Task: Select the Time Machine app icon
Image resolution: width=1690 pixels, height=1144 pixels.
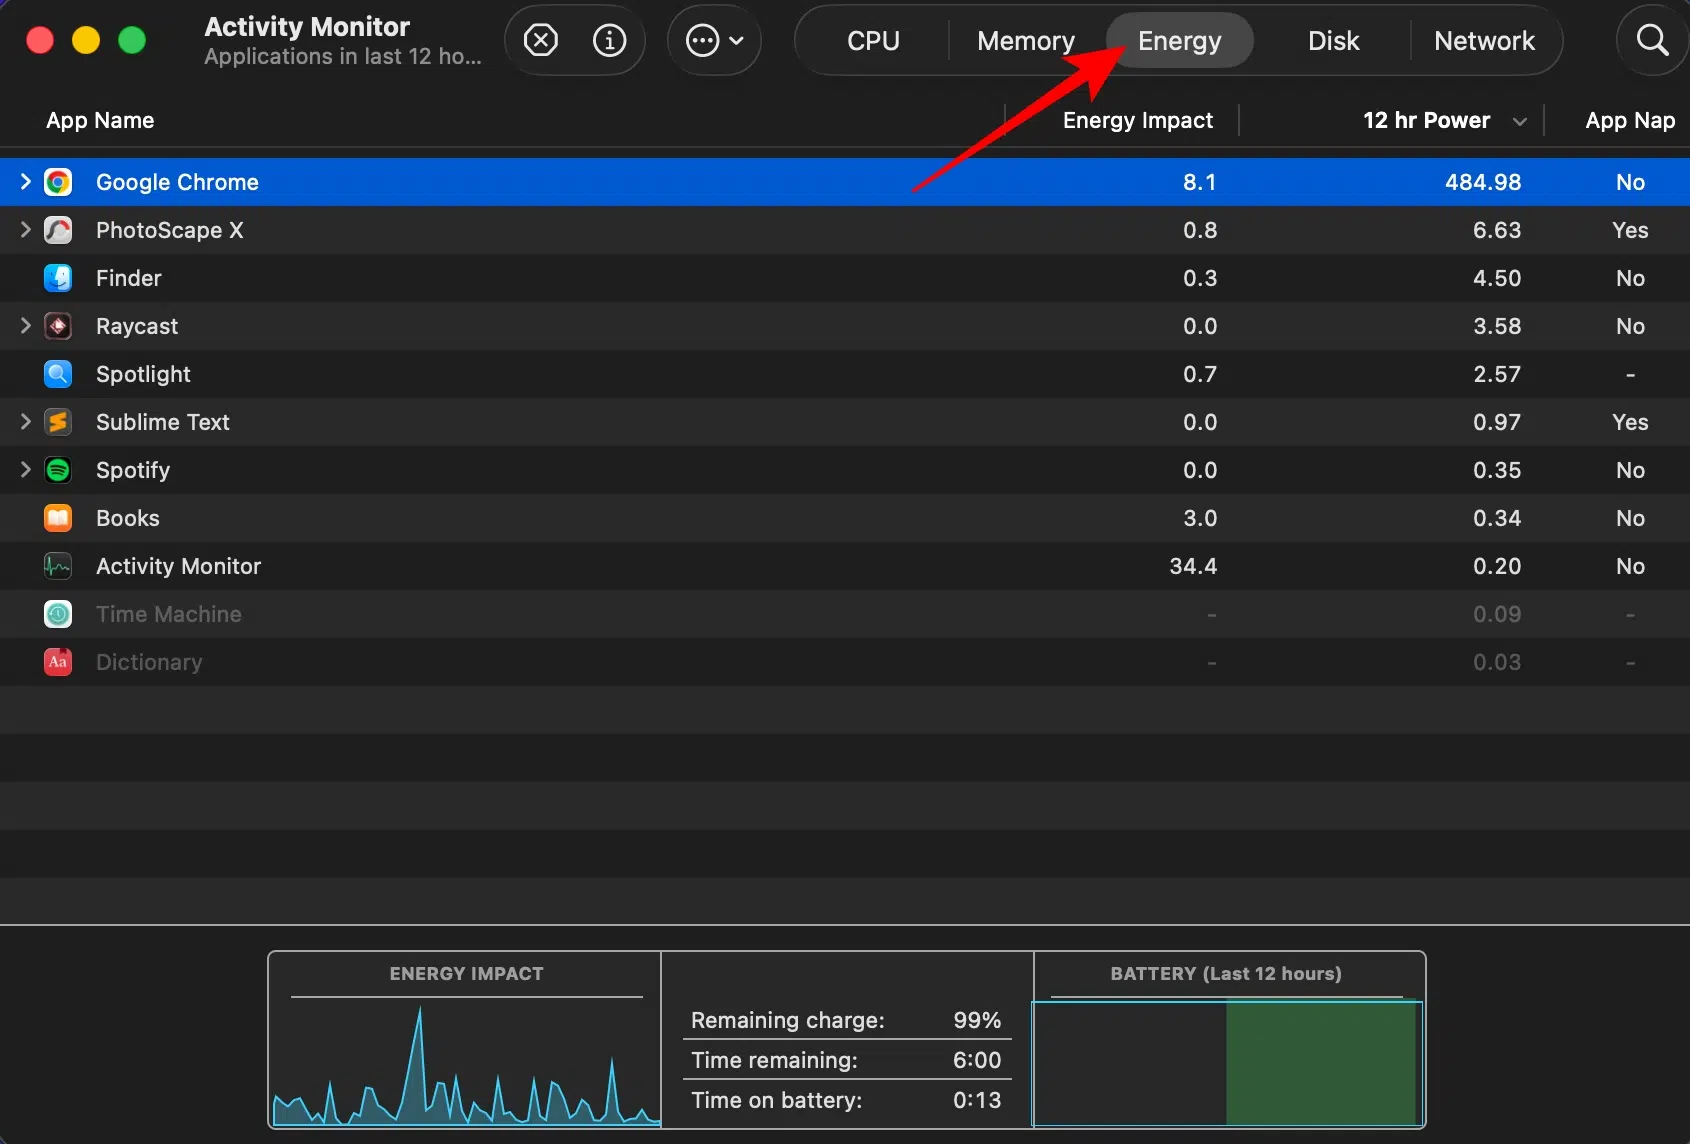Action: [x=58, y=614]
